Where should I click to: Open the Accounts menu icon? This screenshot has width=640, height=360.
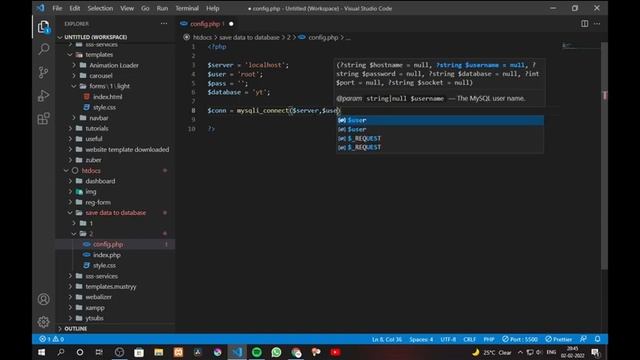click(x=43, y=299)
